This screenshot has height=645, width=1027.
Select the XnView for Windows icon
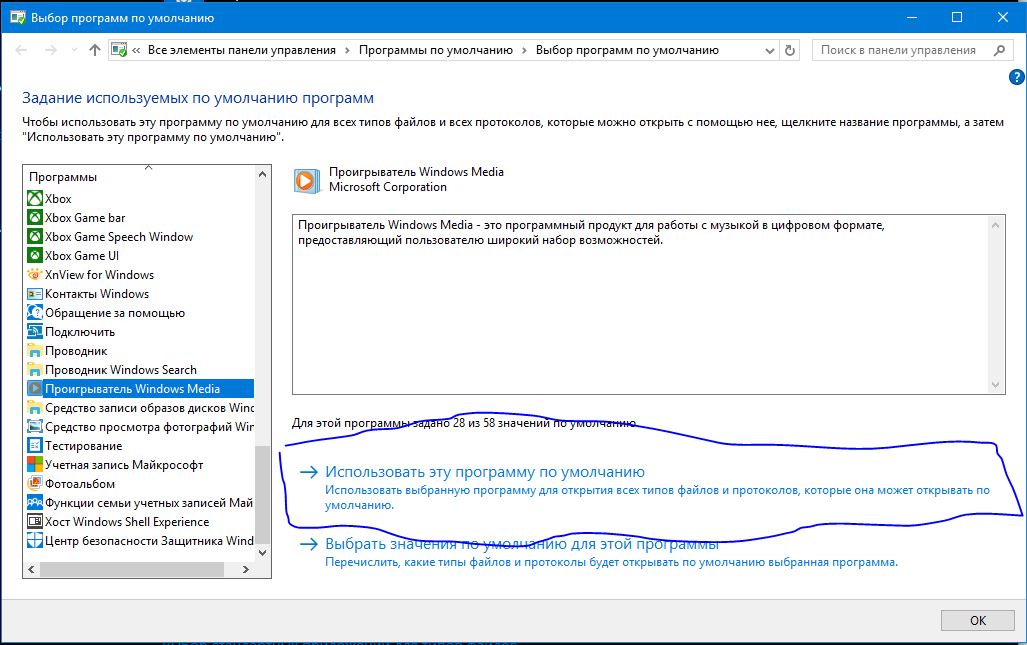pos(35,275)
